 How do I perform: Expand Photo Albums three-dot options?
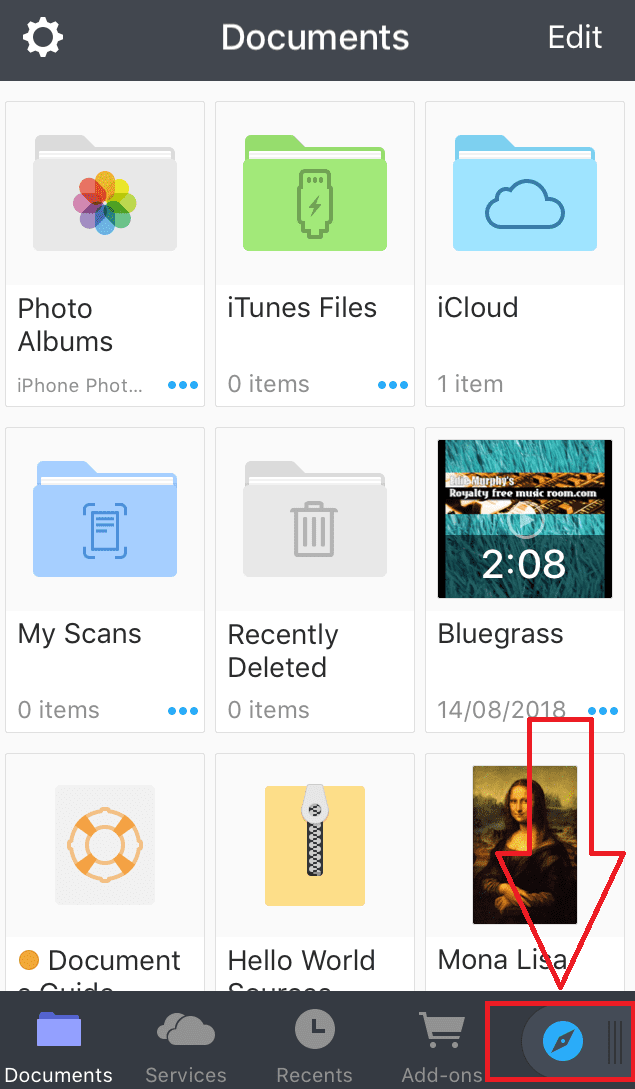183,385
